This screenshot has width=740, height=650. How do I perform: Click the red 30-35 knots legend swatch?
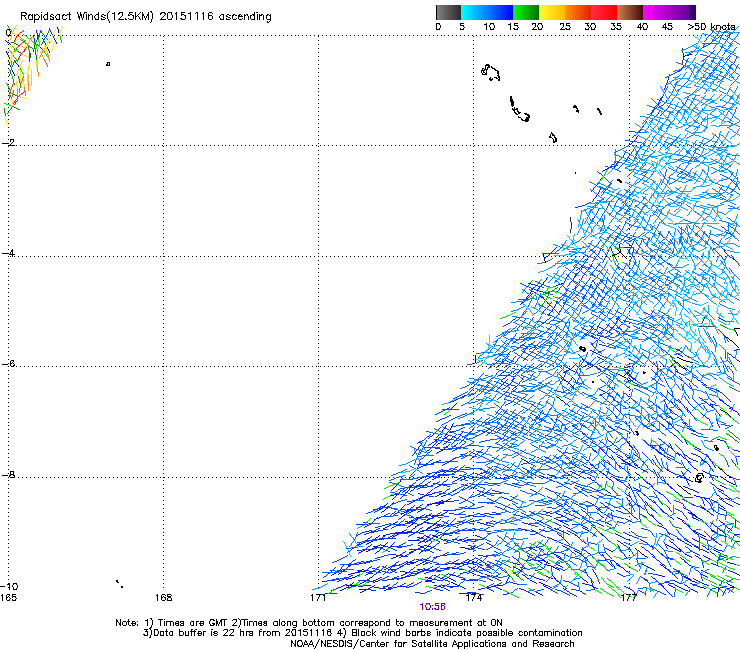(604, 12)
